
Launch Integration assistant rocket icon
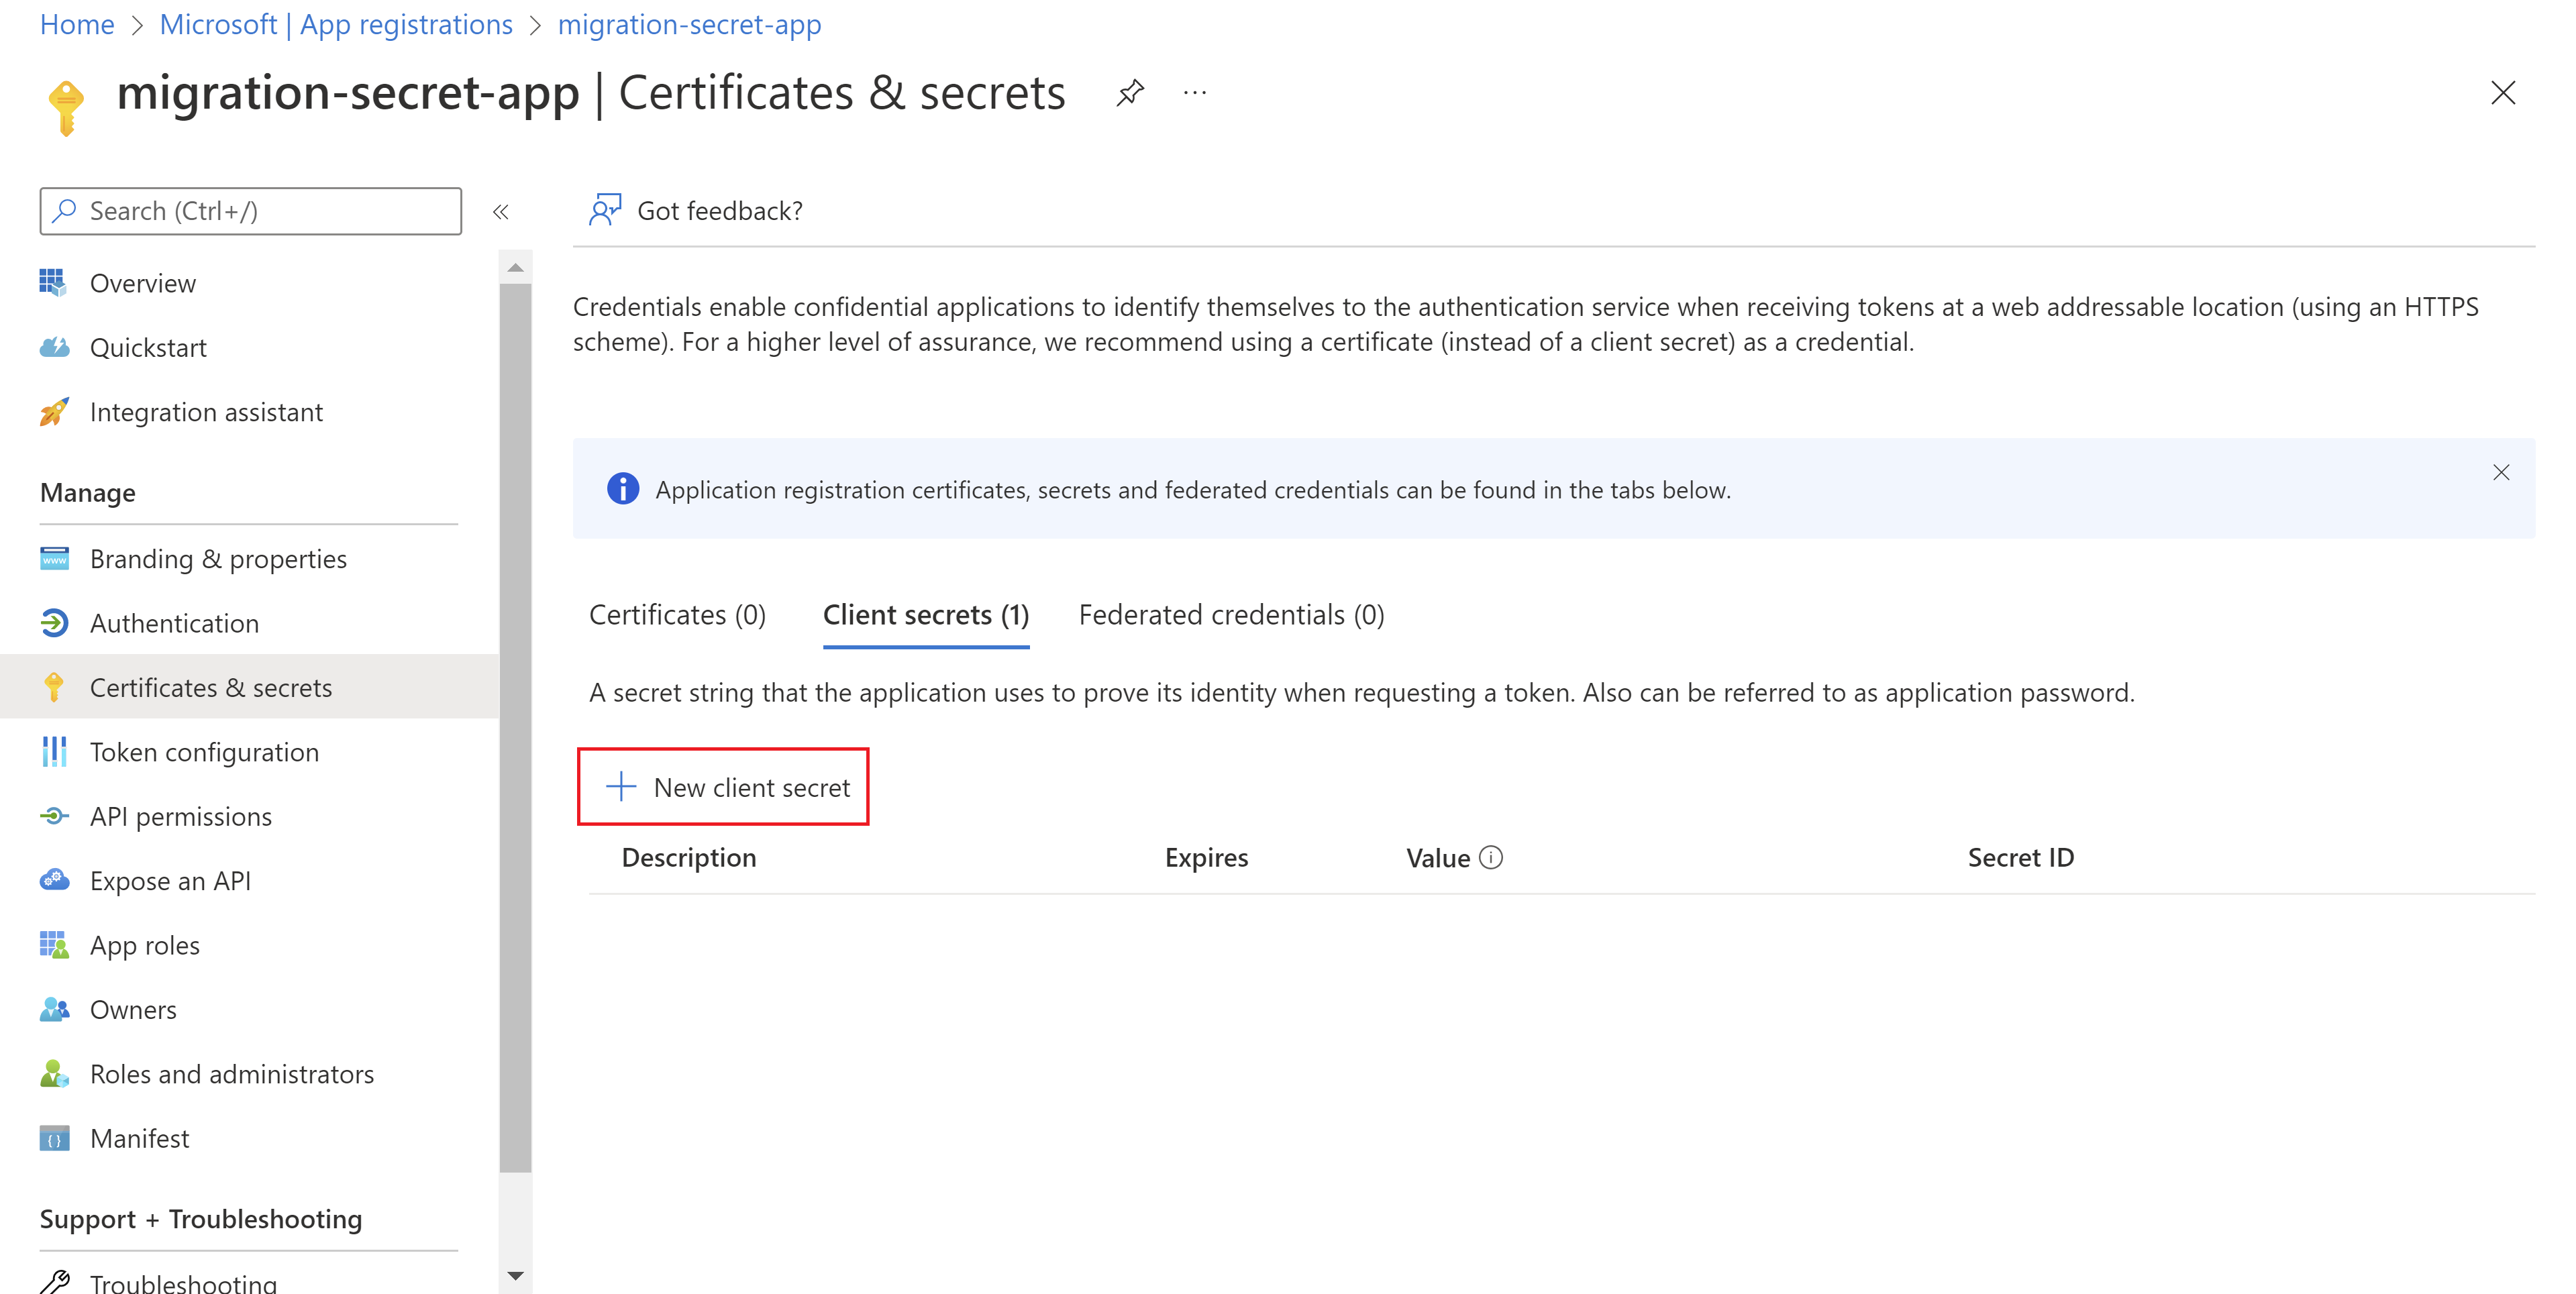coord(54,412)
